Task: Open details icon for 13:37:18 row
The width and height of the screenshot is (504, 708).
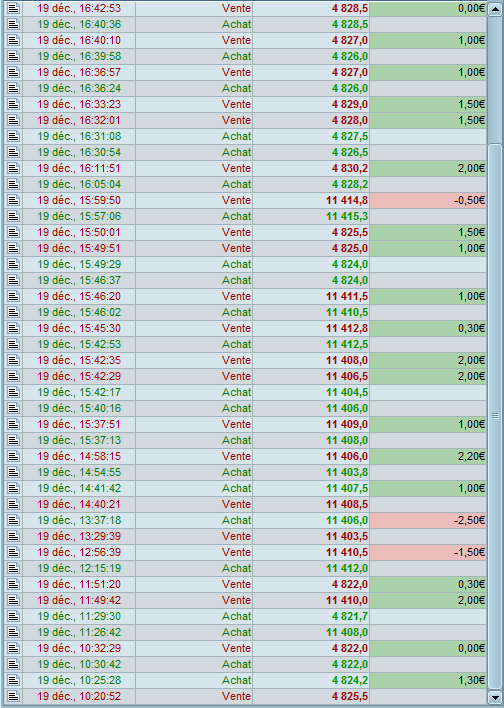Action: 14,520
